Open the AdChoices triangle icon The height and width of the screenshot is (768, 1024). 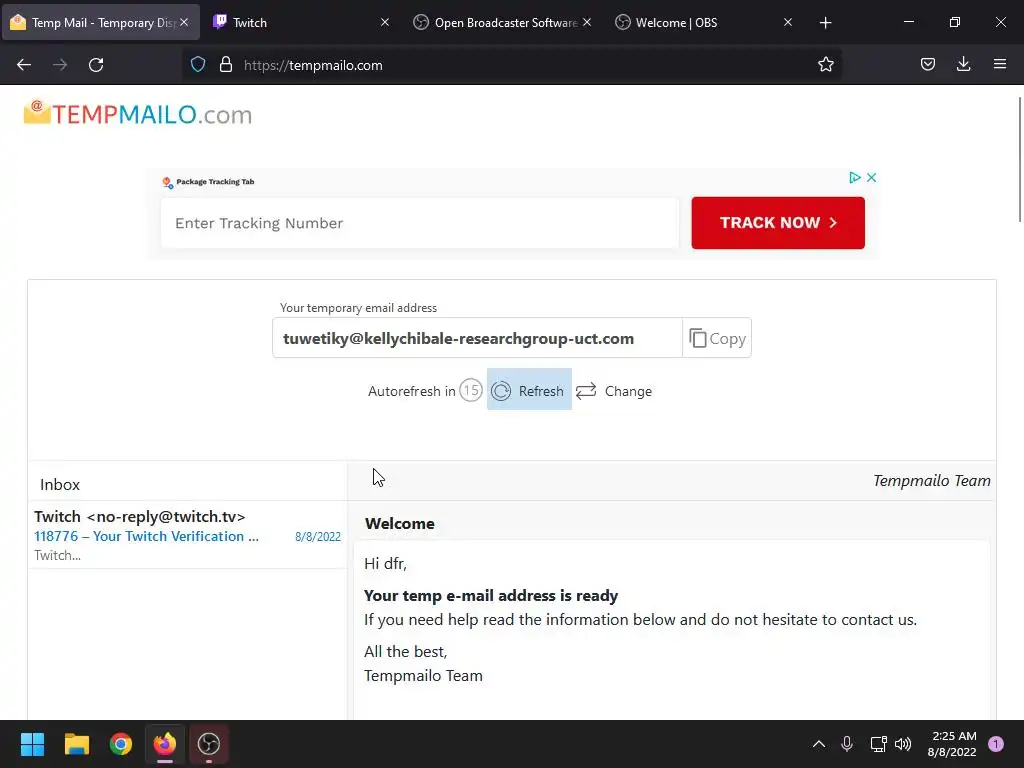click(854, 178)
